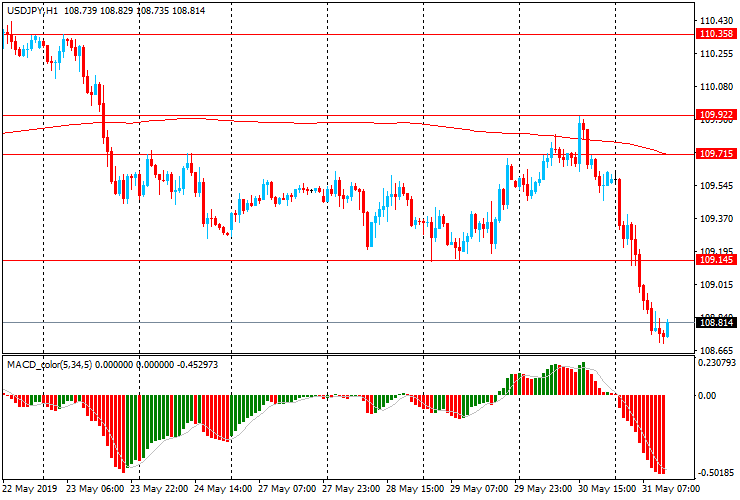Click the 27 May 07:00 time label
This screenshot has height=500, width=740.
pyautogui.click(x=287, y=488)
